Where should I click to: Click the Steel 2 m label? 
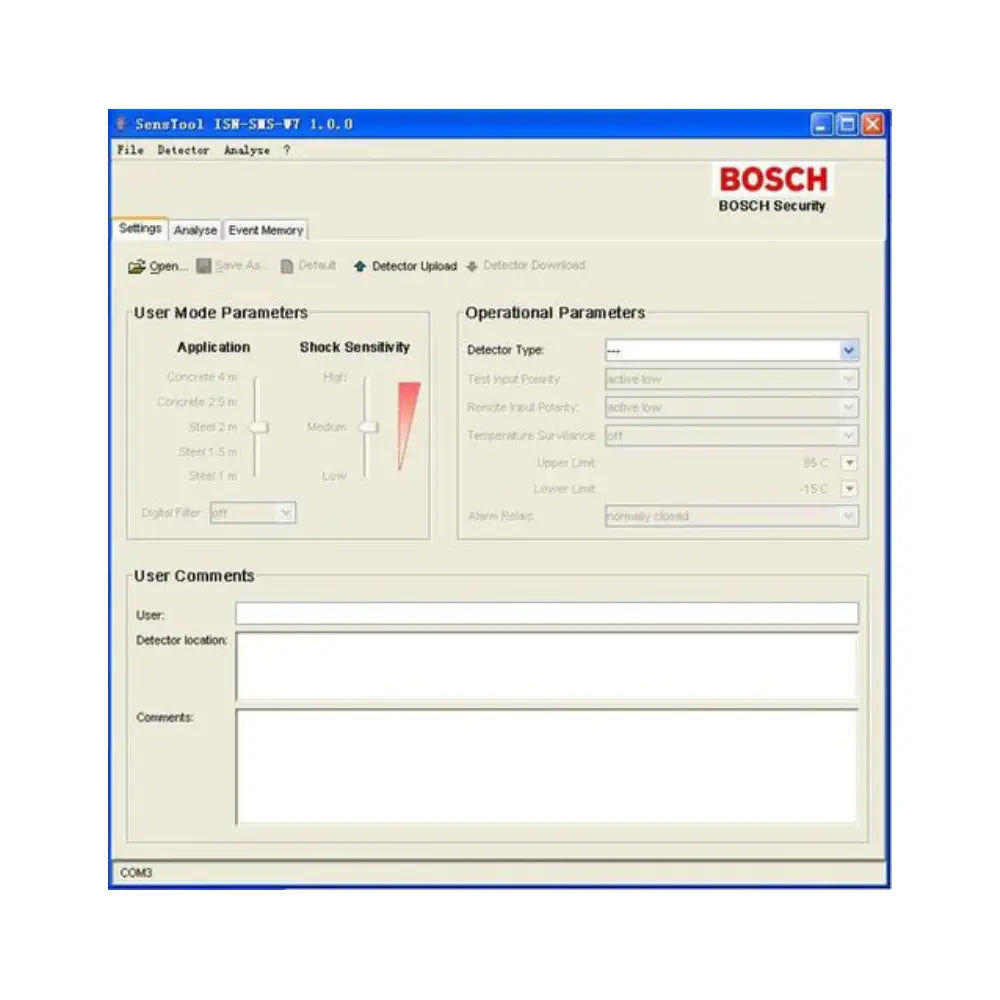coord(212,427)
